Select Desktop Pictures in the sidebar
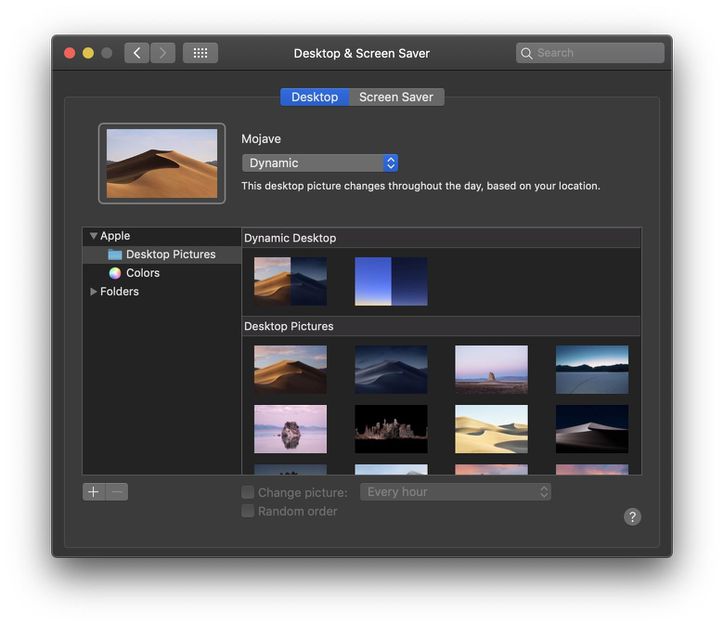724x626 pixels. (162, 254)
